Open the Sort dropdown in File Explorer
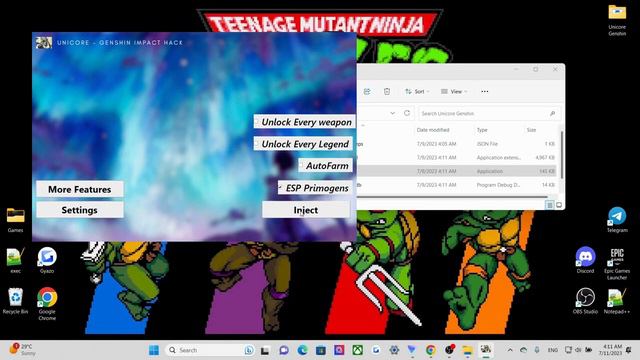This screenshot has width=640, height=360. [x=417, y=91]
